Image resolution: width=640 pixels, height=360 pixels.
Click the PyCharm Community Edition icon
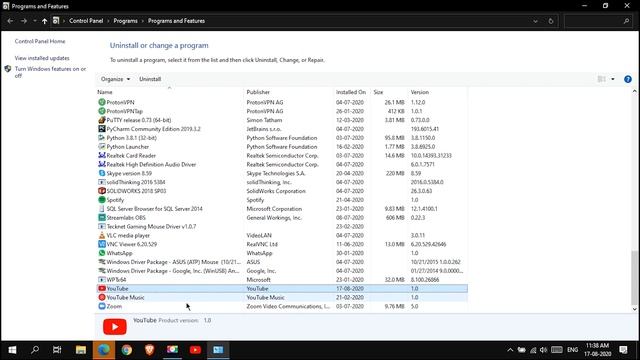click(x=102, y=129)
